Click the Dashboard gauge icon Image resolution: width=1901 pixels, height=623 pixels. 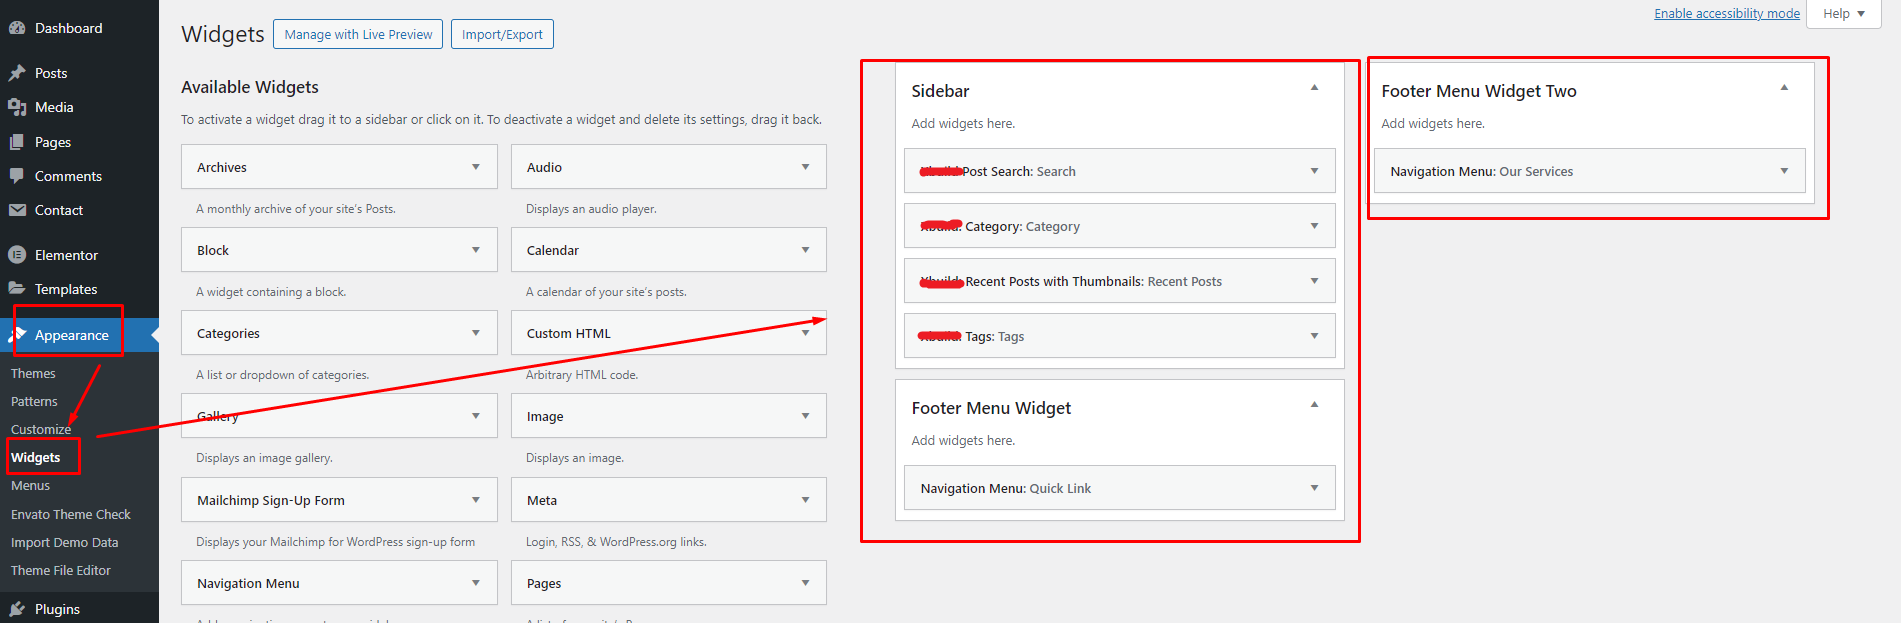coord(17,28)
